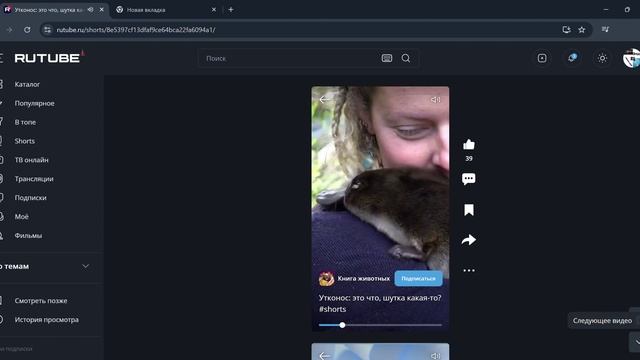Open Фильмы in sidebar
Image resolution: width=640 pixels, height=360 pixels.
pos(28,236)
